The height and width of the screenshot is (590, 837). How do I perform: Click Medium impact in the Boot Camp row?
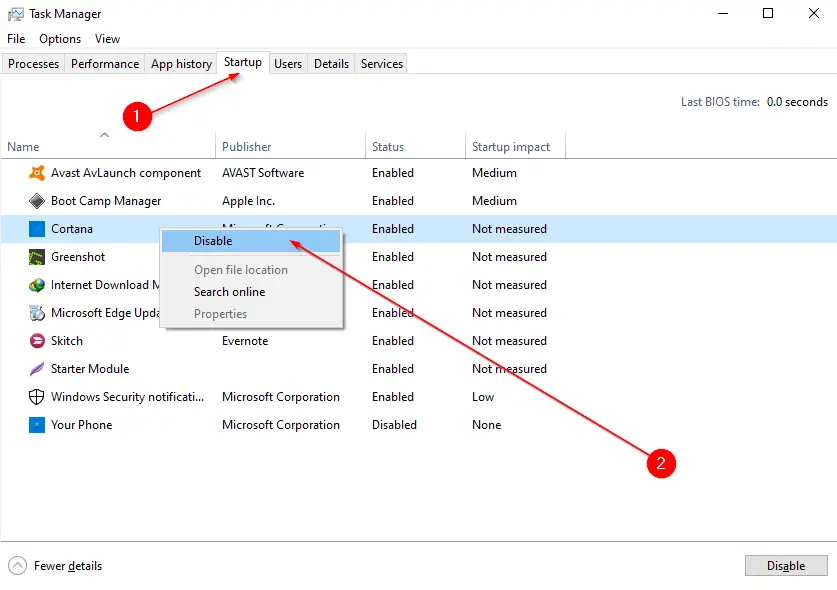pyautogui.click(x=494, y=201)
